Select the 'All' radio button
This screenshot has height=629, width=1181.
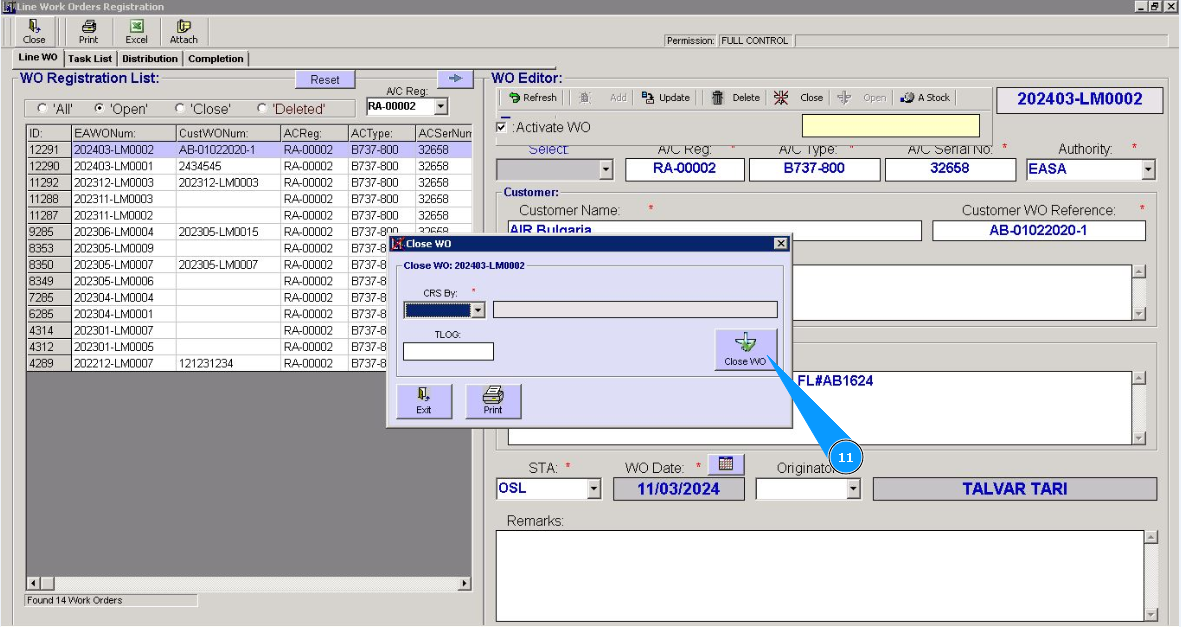(x=42, y=108)
